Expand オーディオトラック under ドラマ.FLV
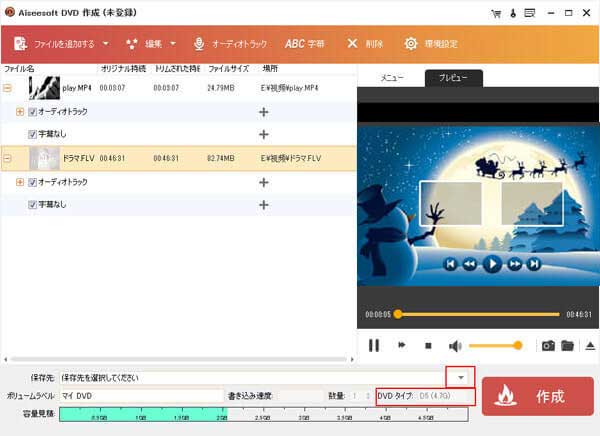This screenshot has height=436, width=600. click(19, 182)
